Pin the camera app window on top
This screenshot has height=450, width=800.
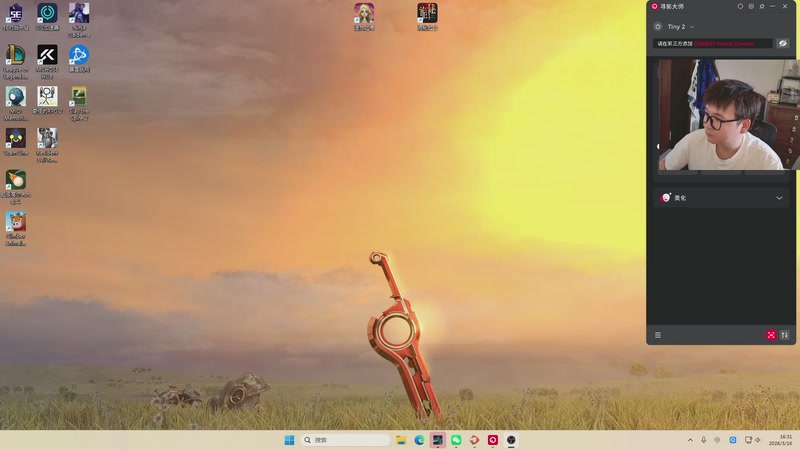click(762, 6)
